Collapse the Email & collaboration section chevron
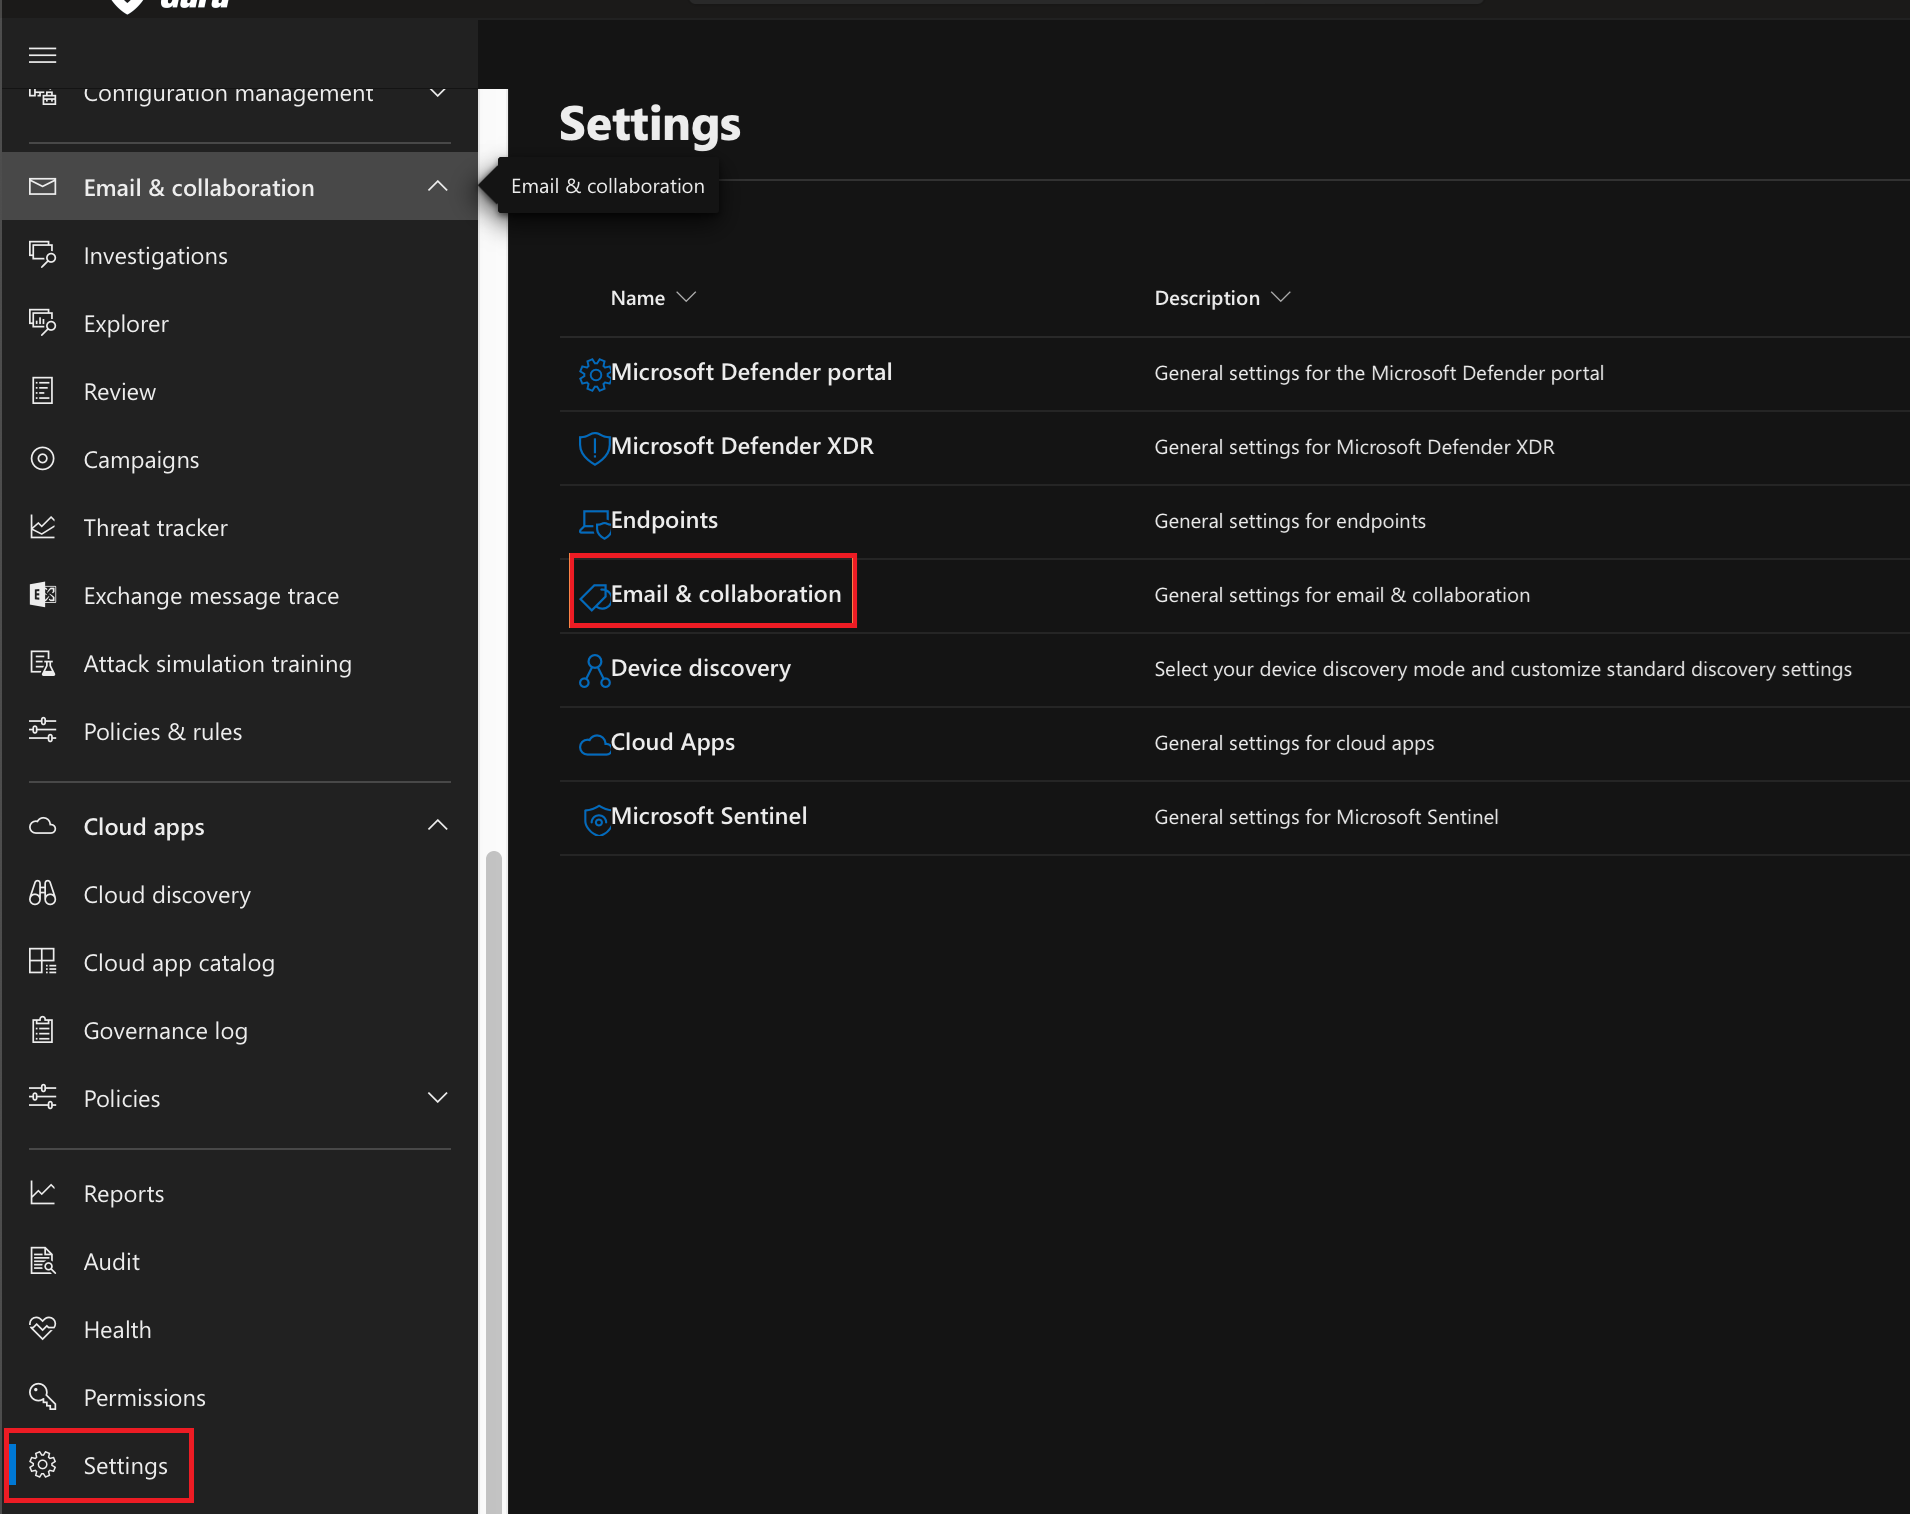Screen dimensions: 1910x1514 click(438, 186)
